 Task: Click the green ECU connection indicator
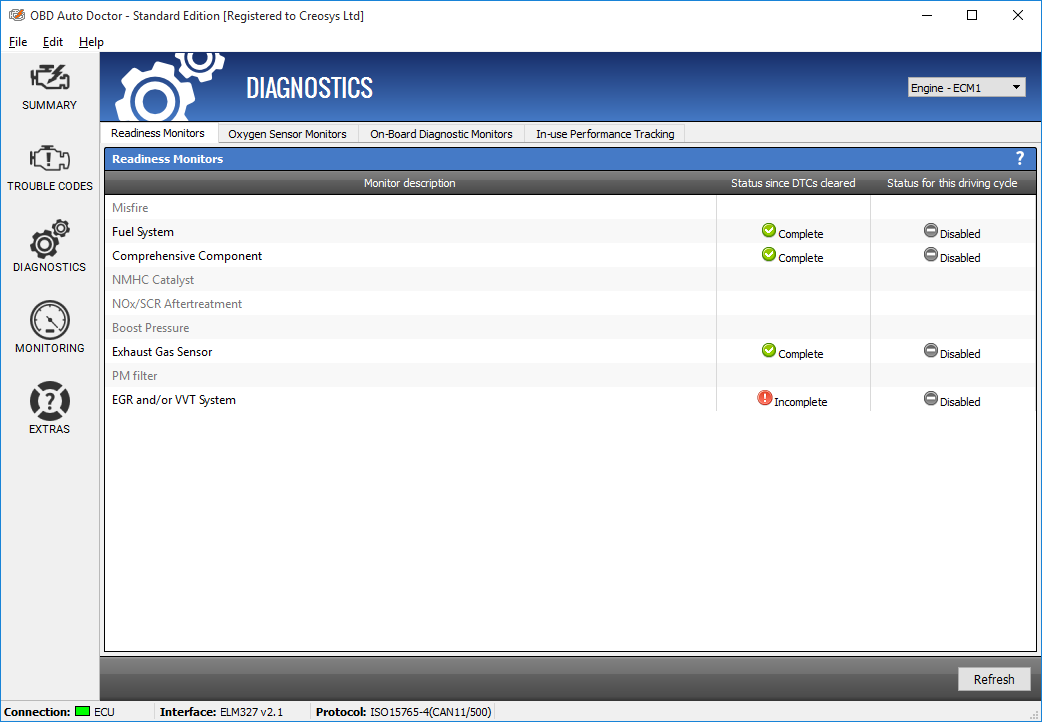(82, 711)
